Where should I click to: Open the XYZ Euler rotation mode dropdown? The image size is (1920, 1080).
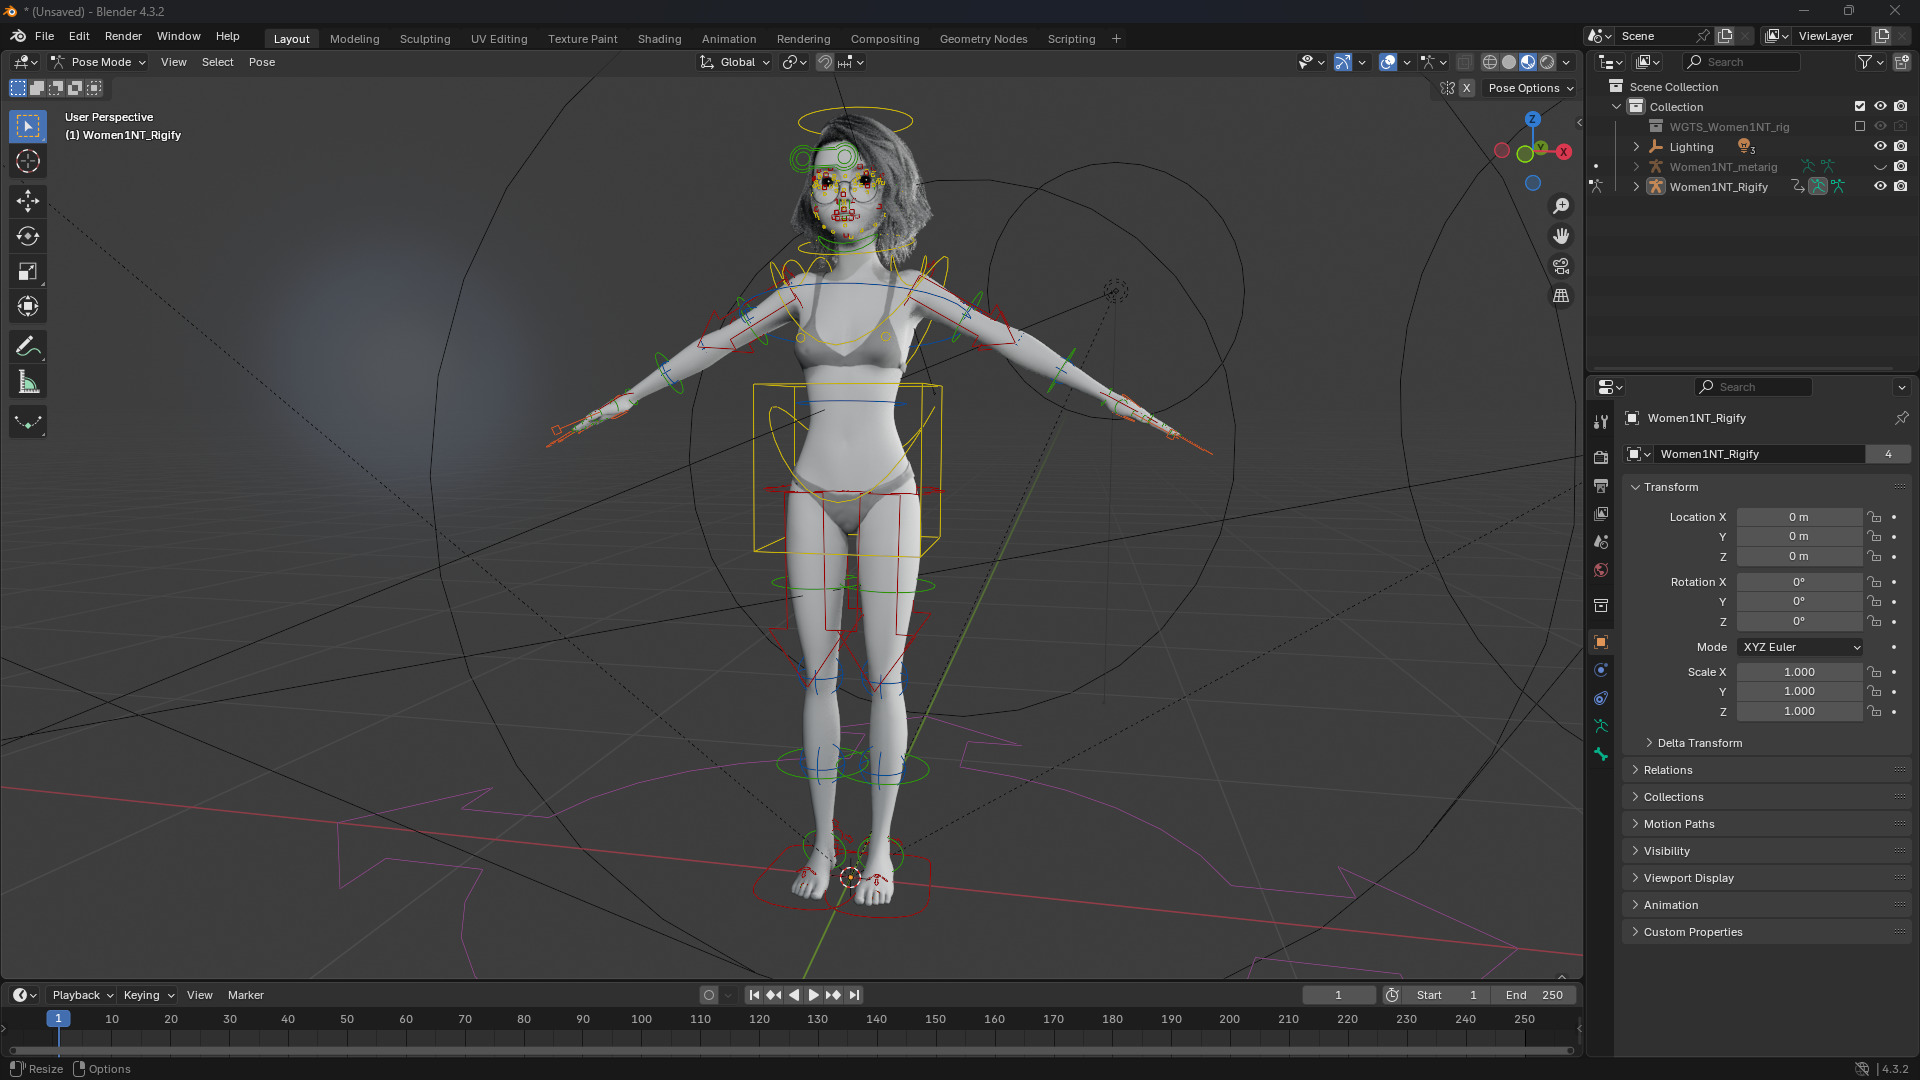(x=1800, y=647)
